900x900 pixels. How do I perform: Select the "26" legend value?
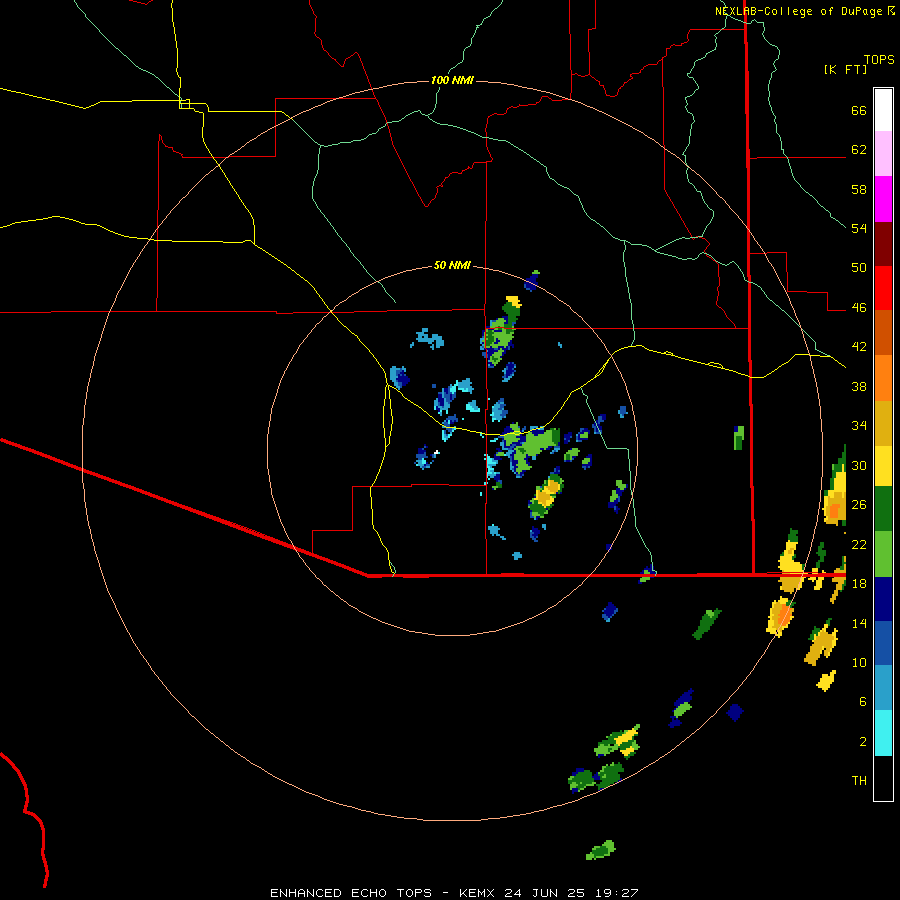[x=859, y=505]
